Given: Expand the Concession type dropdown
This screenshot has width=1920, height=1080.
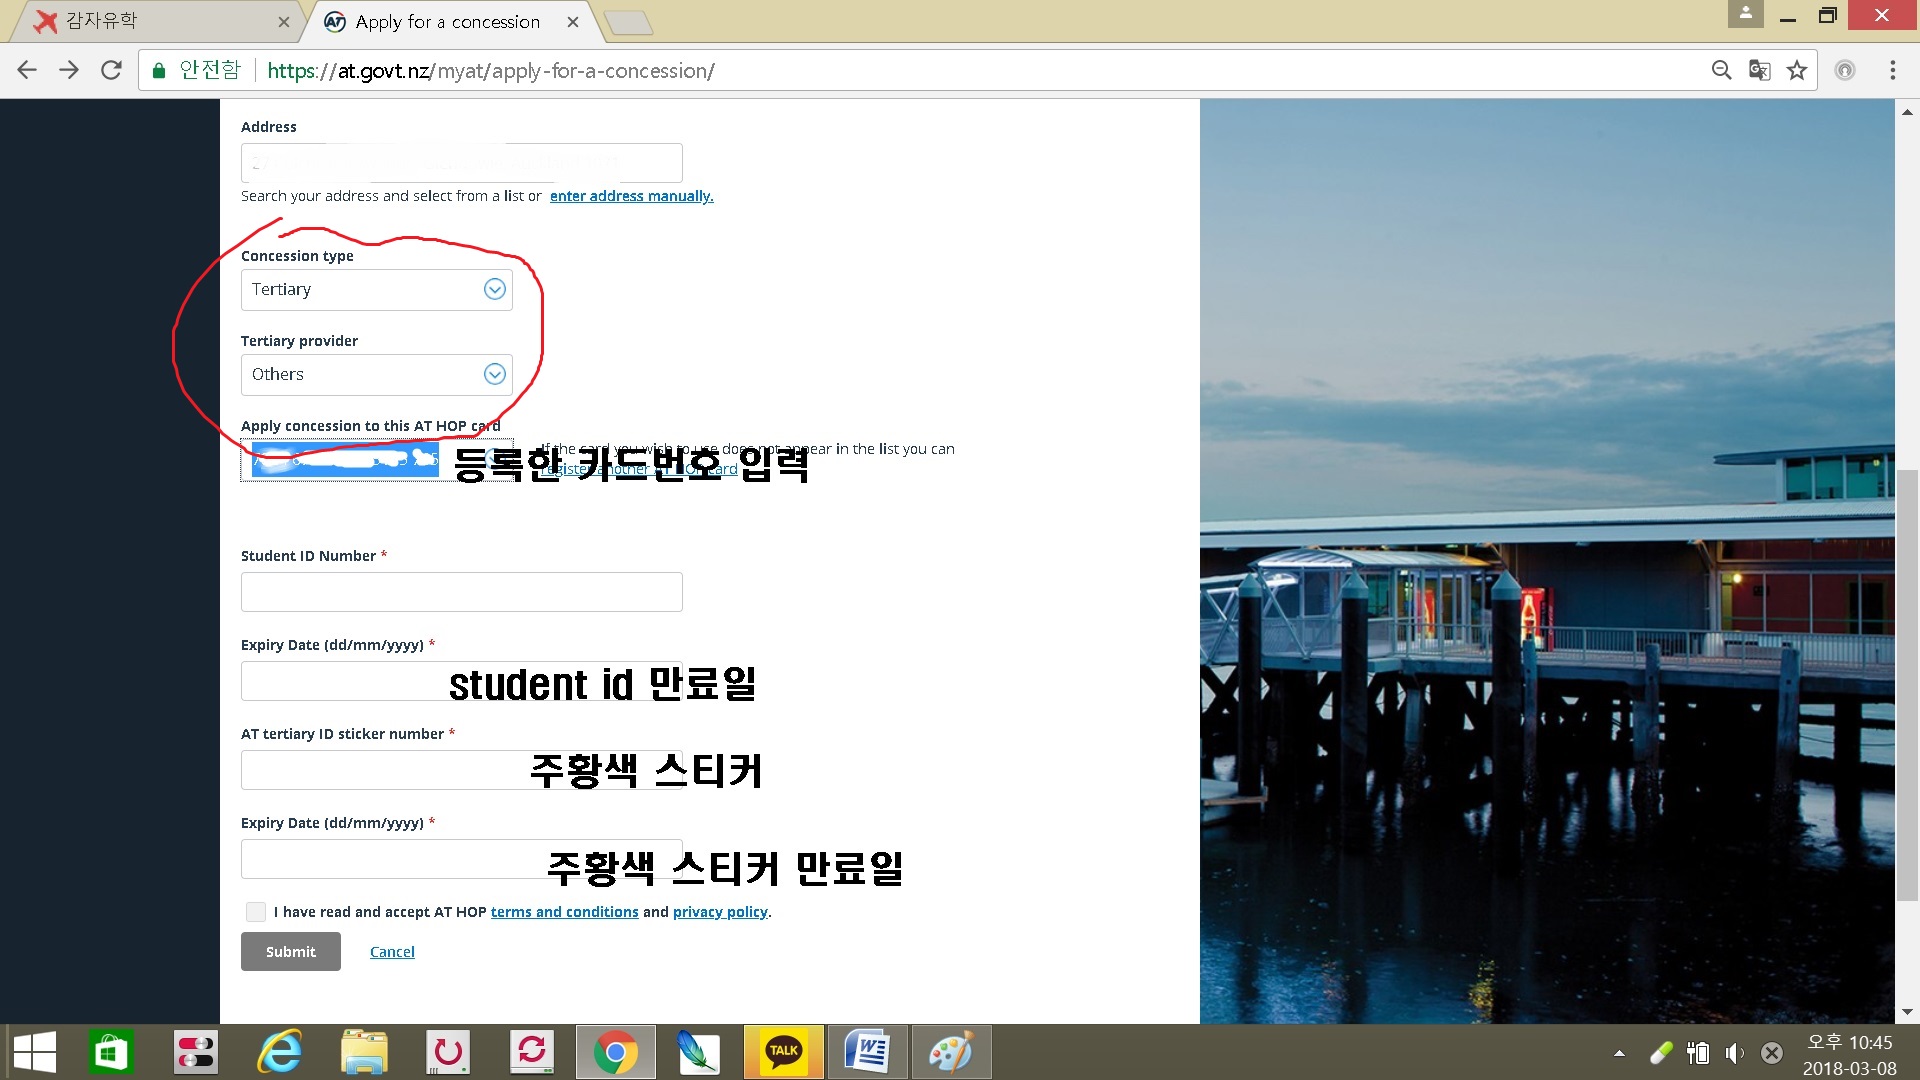Looking at the screenshot, I should [376, 290].
